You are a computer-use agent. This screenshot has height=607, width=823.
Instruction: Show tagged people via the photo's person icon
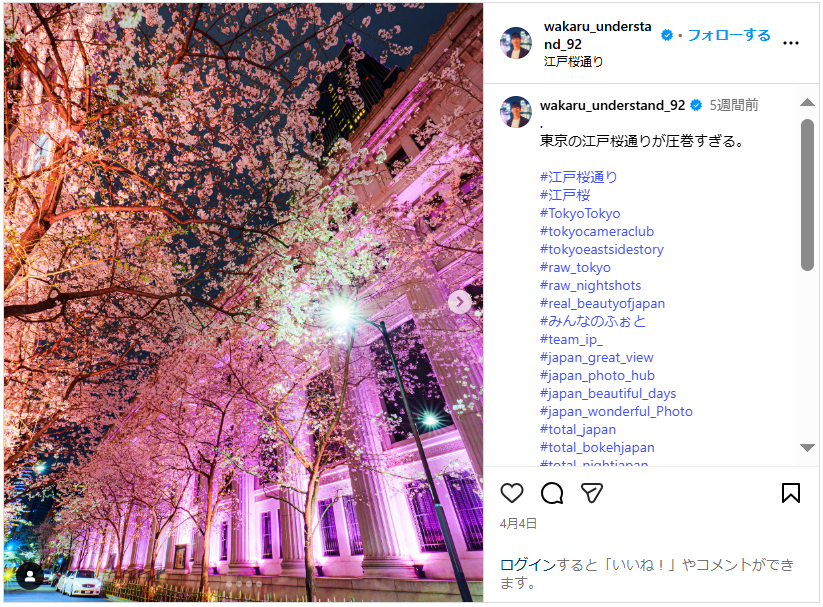(x=30, y=577)
